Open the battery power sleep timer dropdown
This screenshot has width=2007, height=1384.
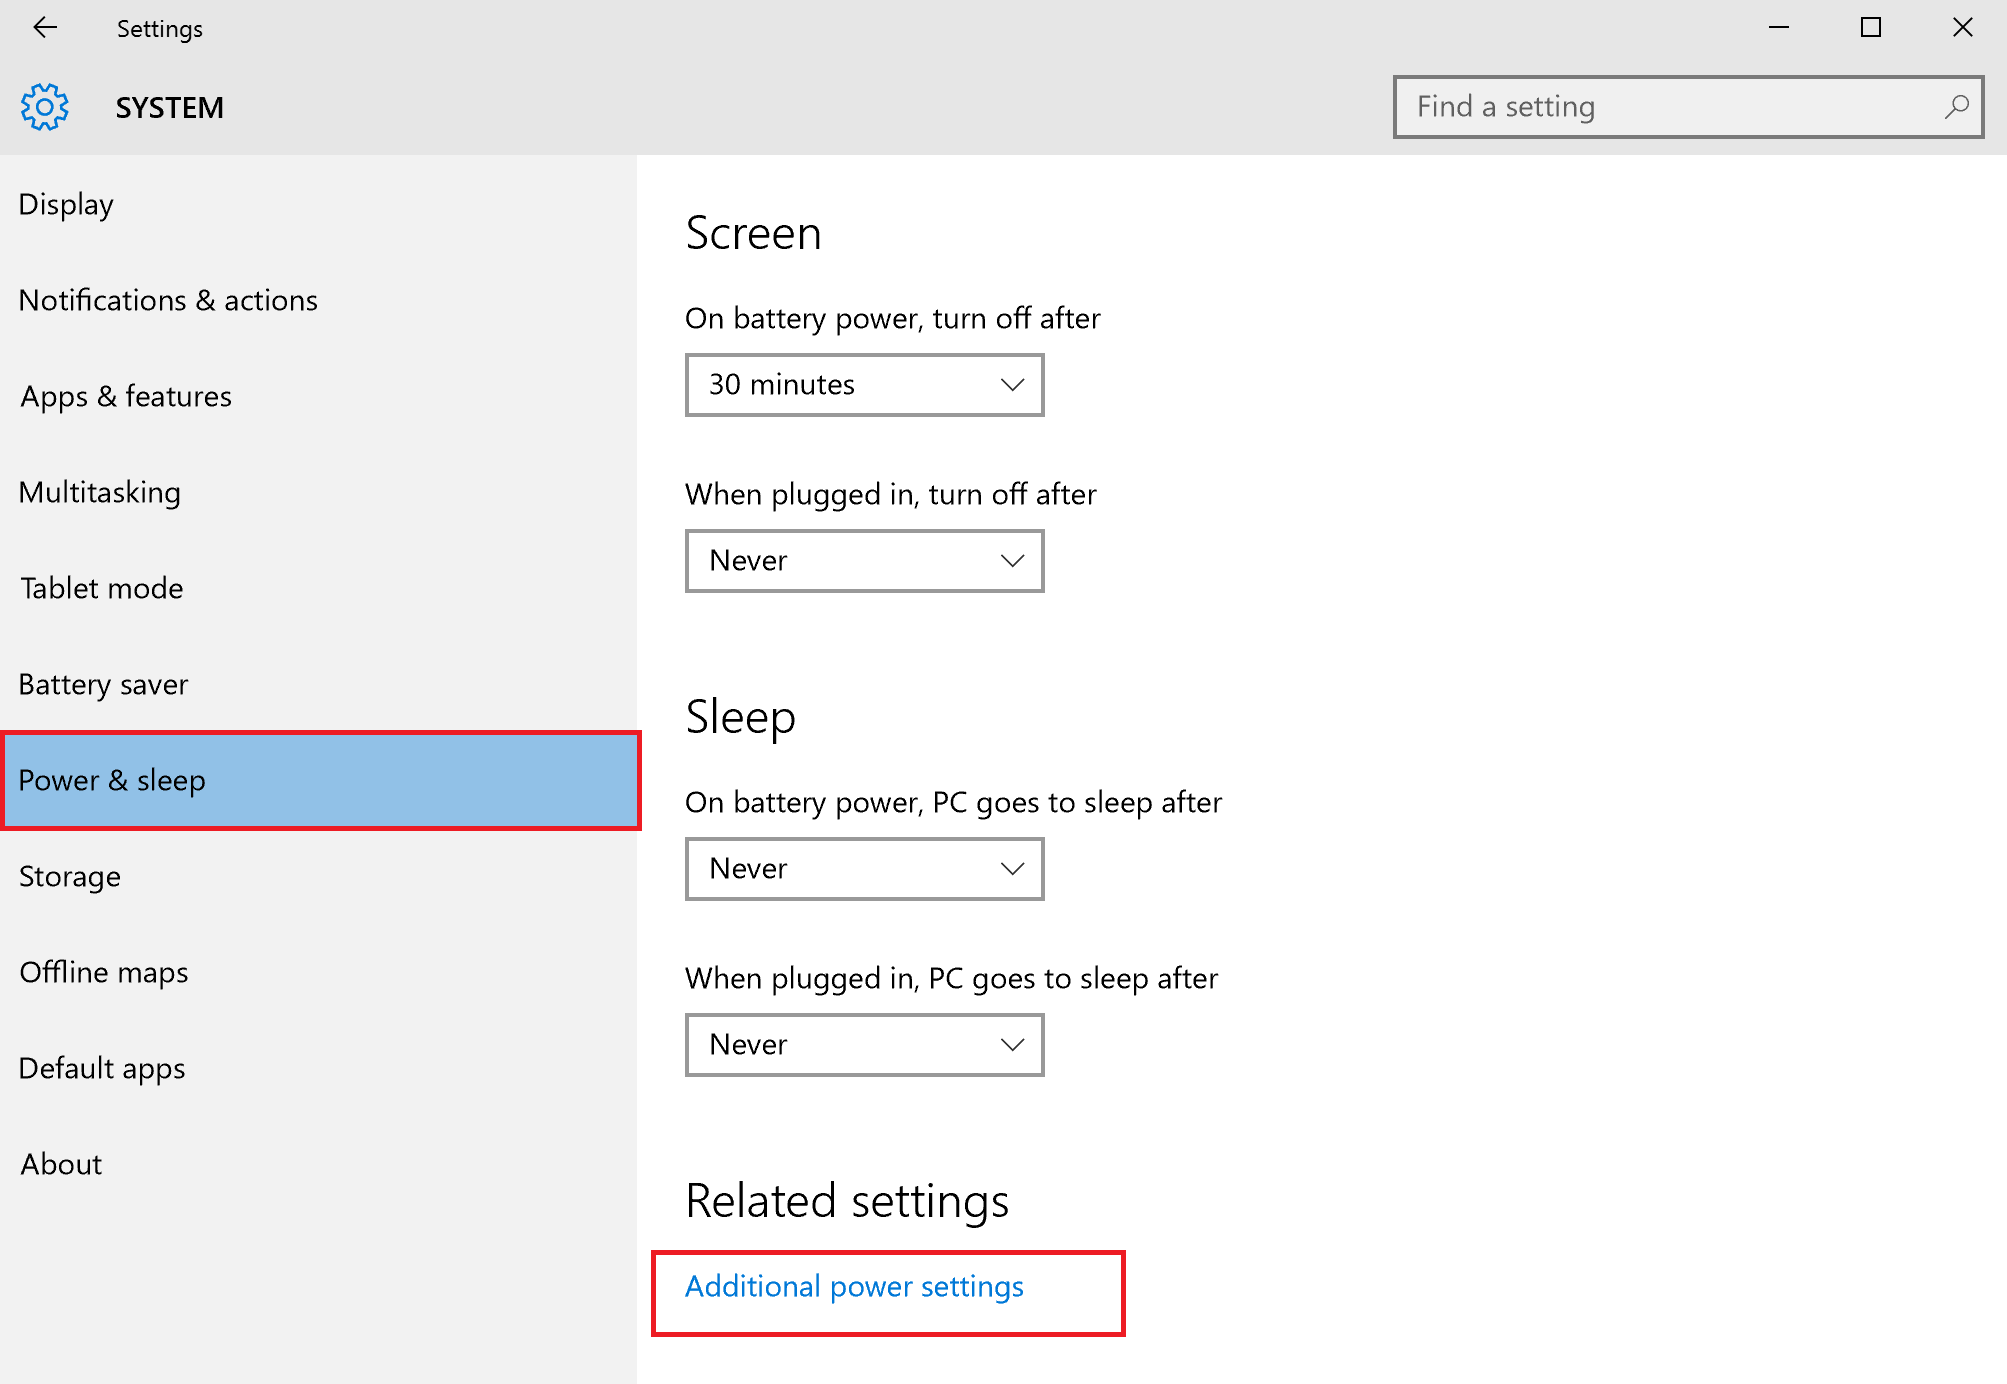tap(863, 869)
